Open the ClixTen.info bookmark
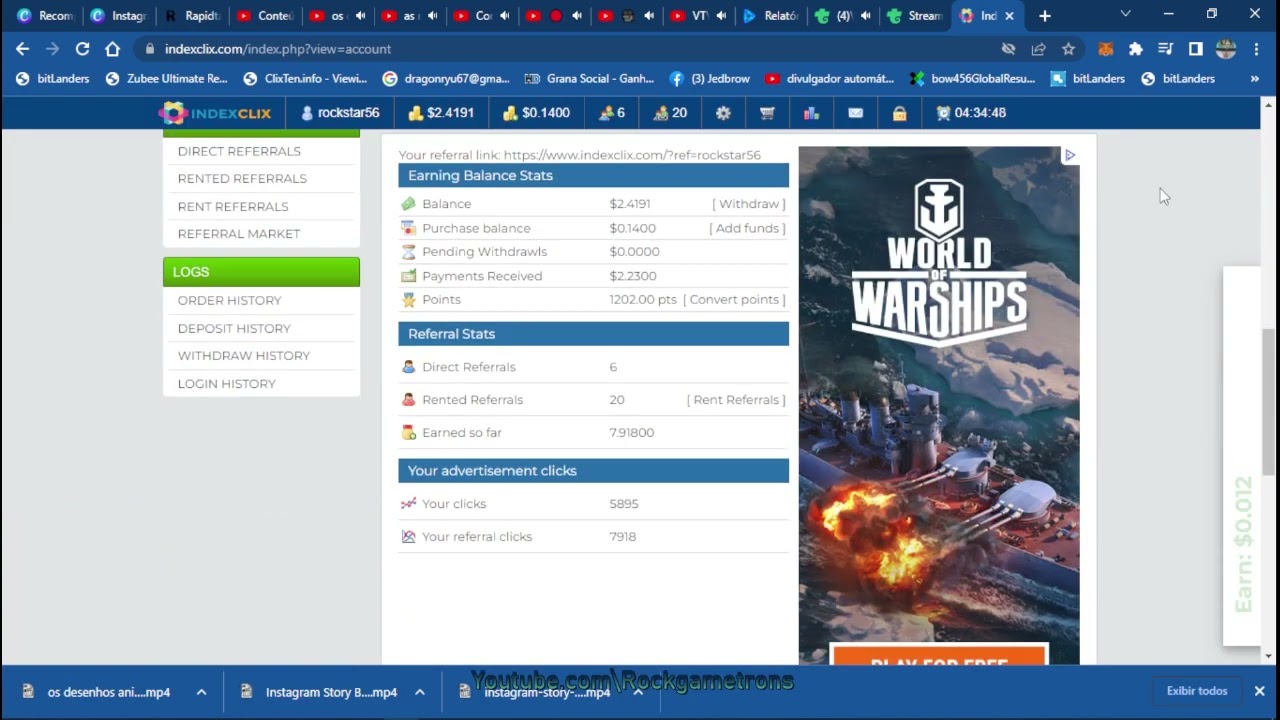The image size is (1280, 720). (x=306, y=78)
